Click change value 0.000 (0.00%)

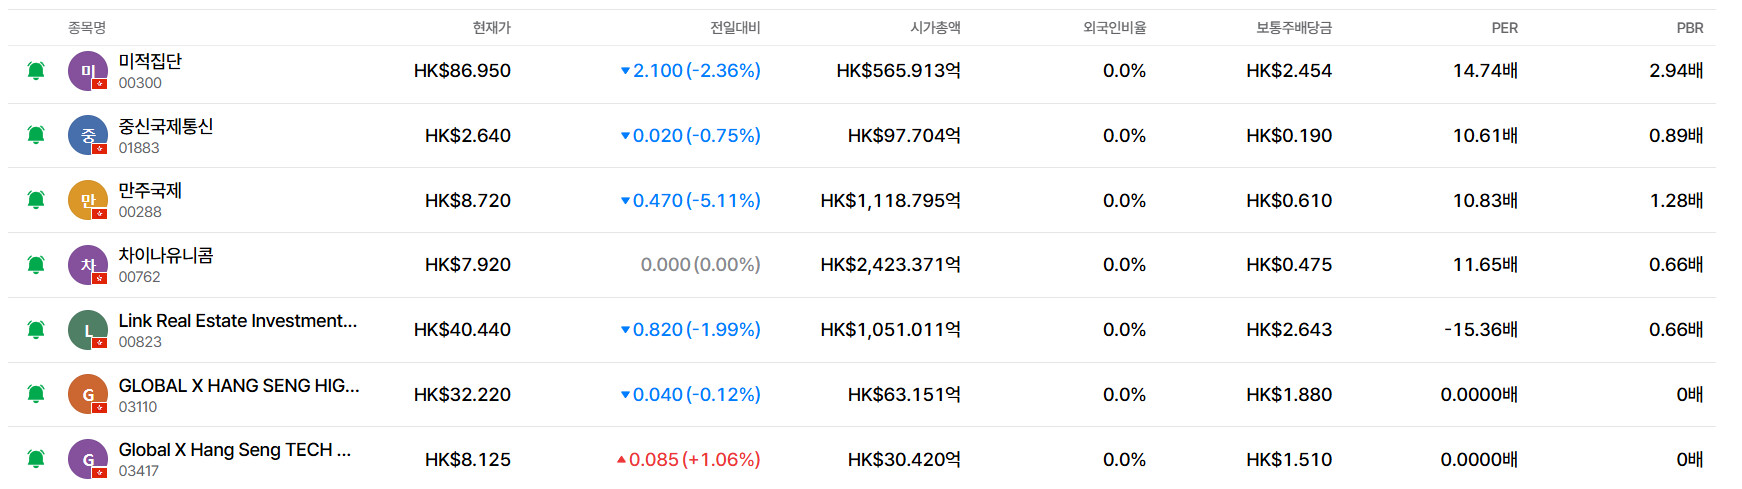pyautogui.click(x=701, y=265)
